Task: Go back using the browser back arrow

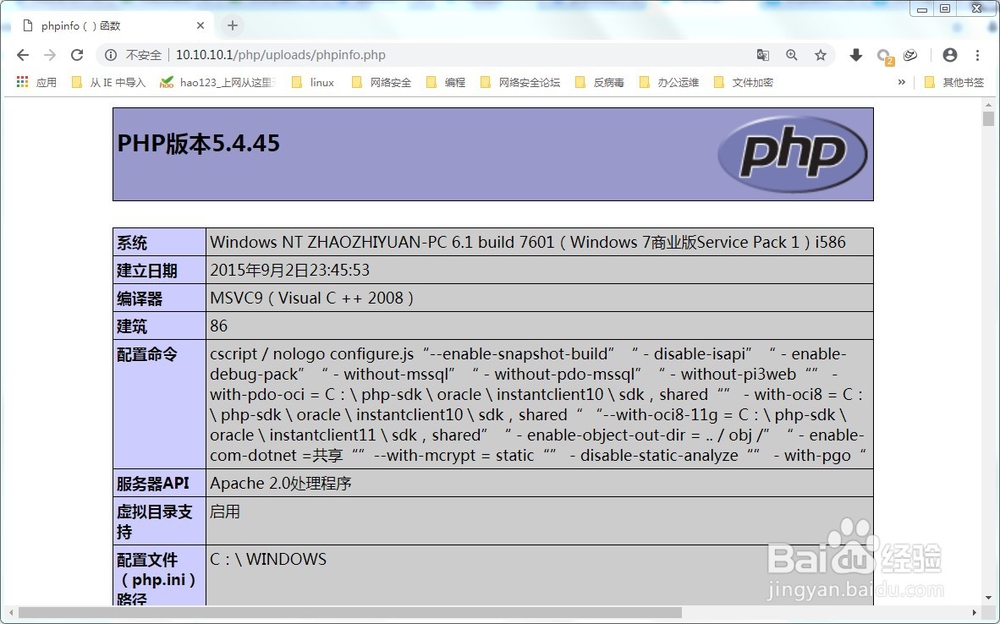Action: click(x=23, y=55)
